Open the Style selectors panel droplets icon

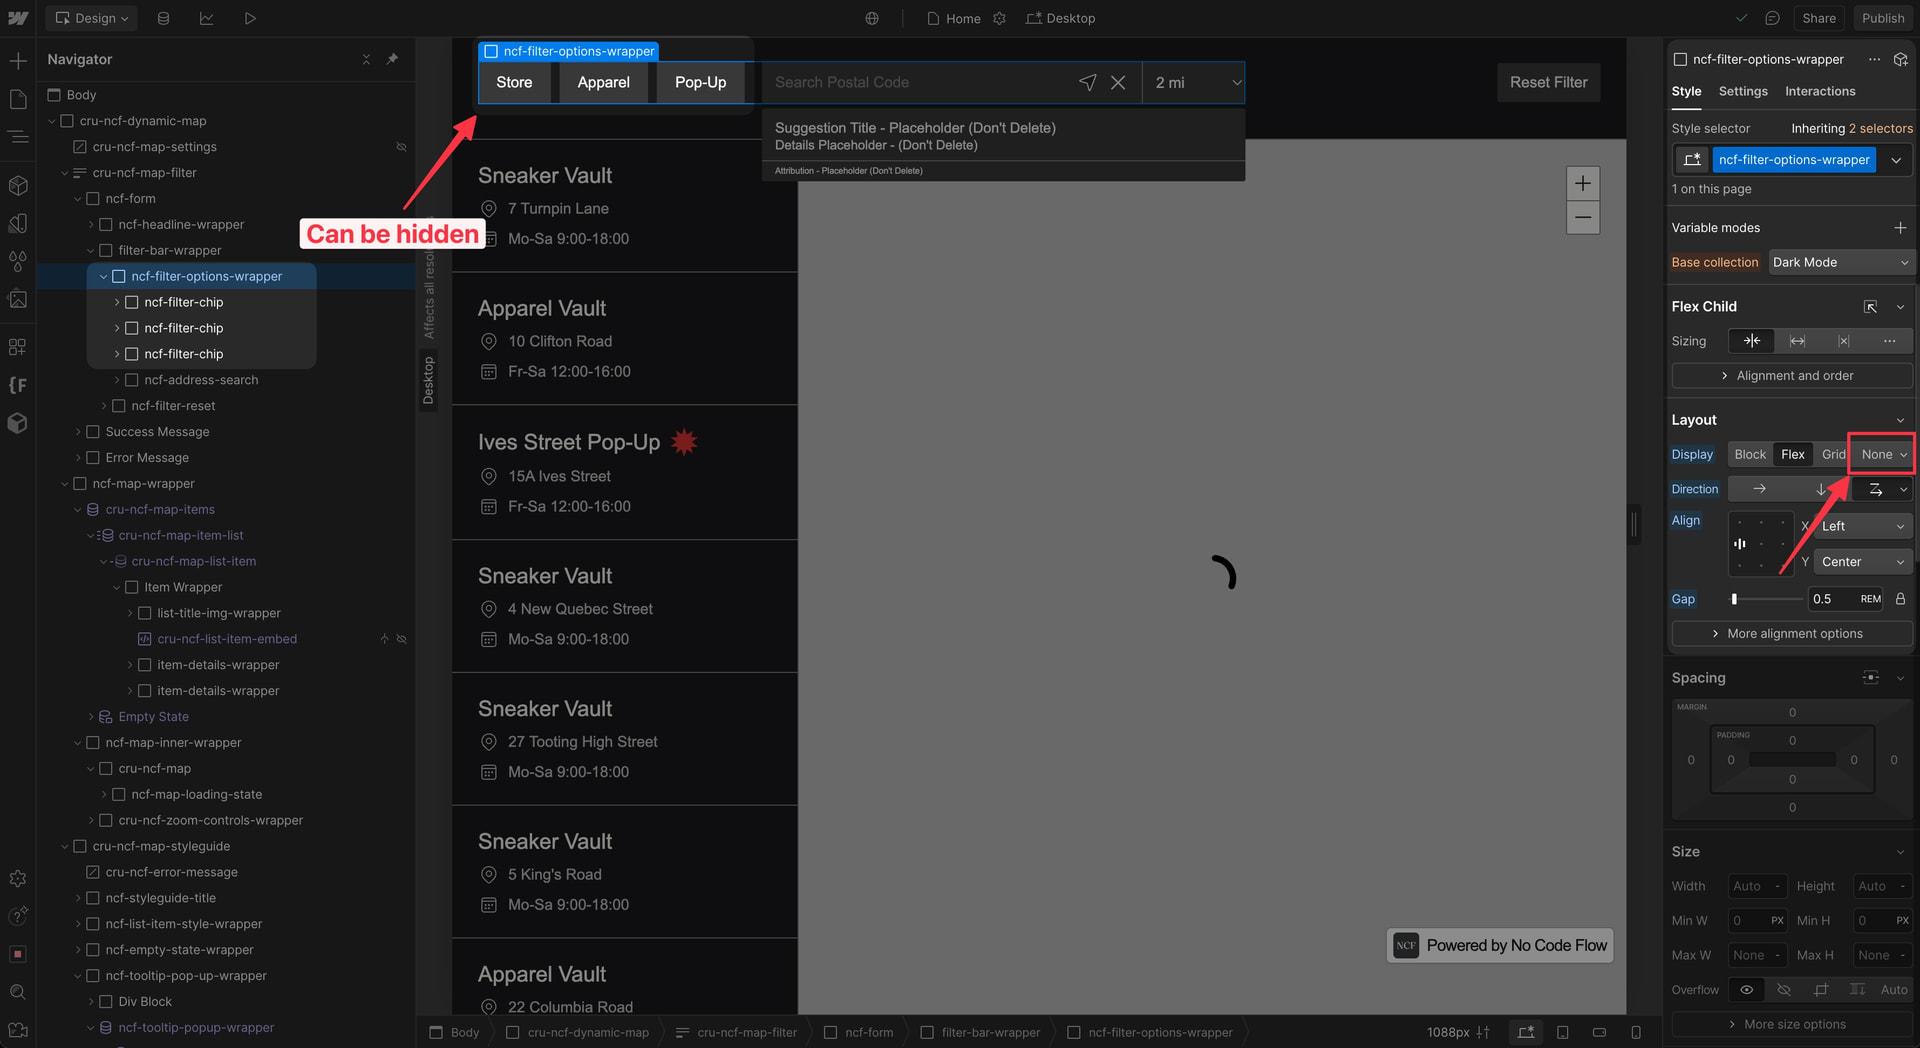(18, 261)
